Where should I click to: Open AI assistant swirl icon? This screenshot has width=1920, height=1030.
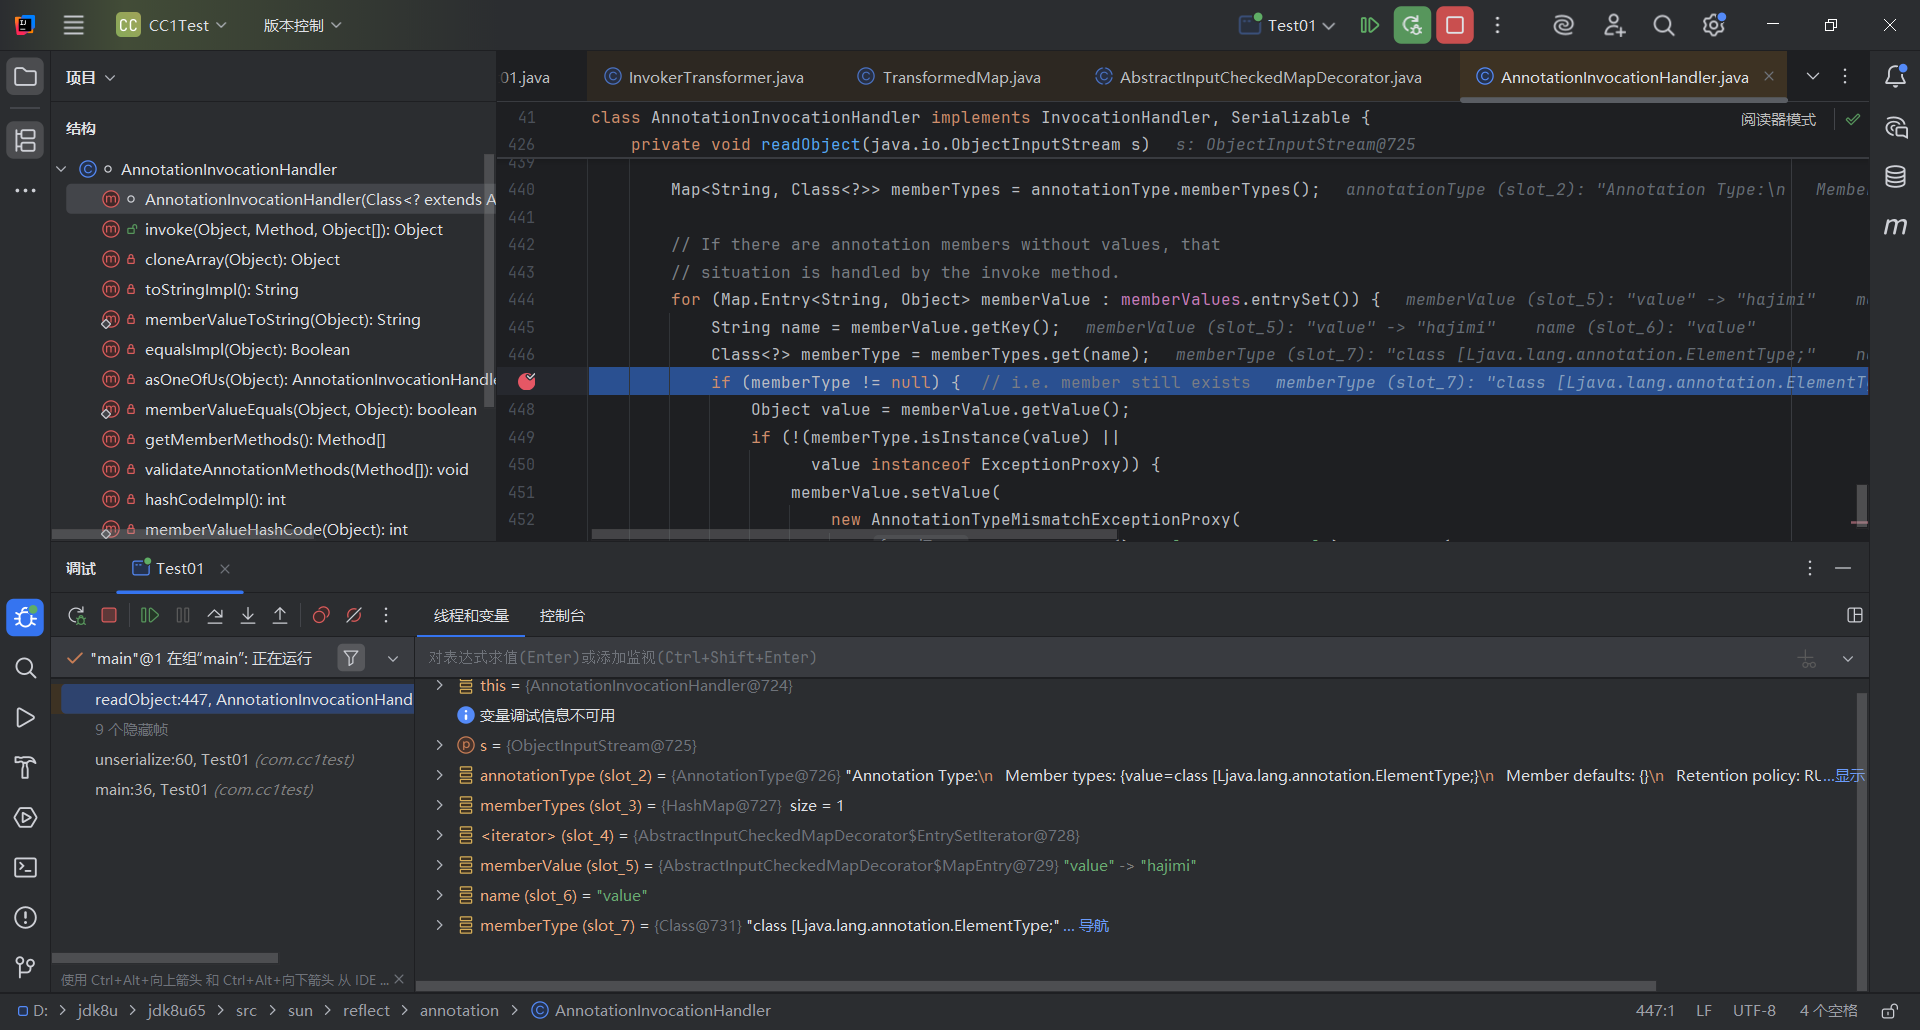point(1563,25)
